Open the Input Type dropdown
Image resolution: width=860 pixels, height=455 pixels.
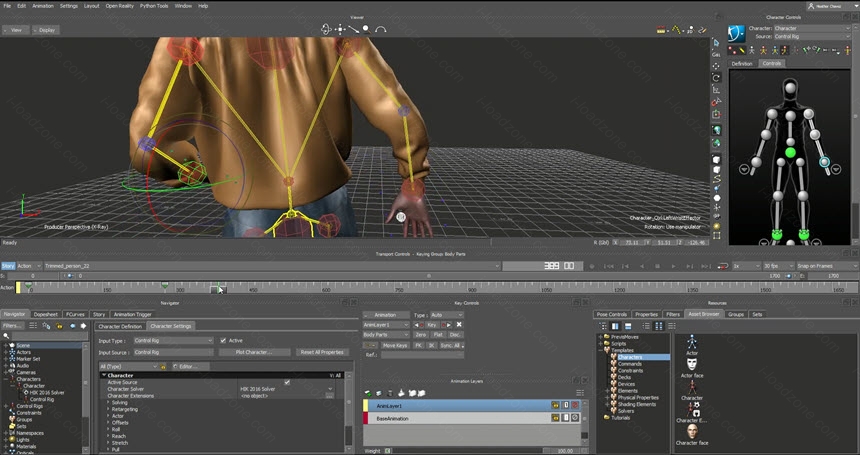(x=173, y=340)
